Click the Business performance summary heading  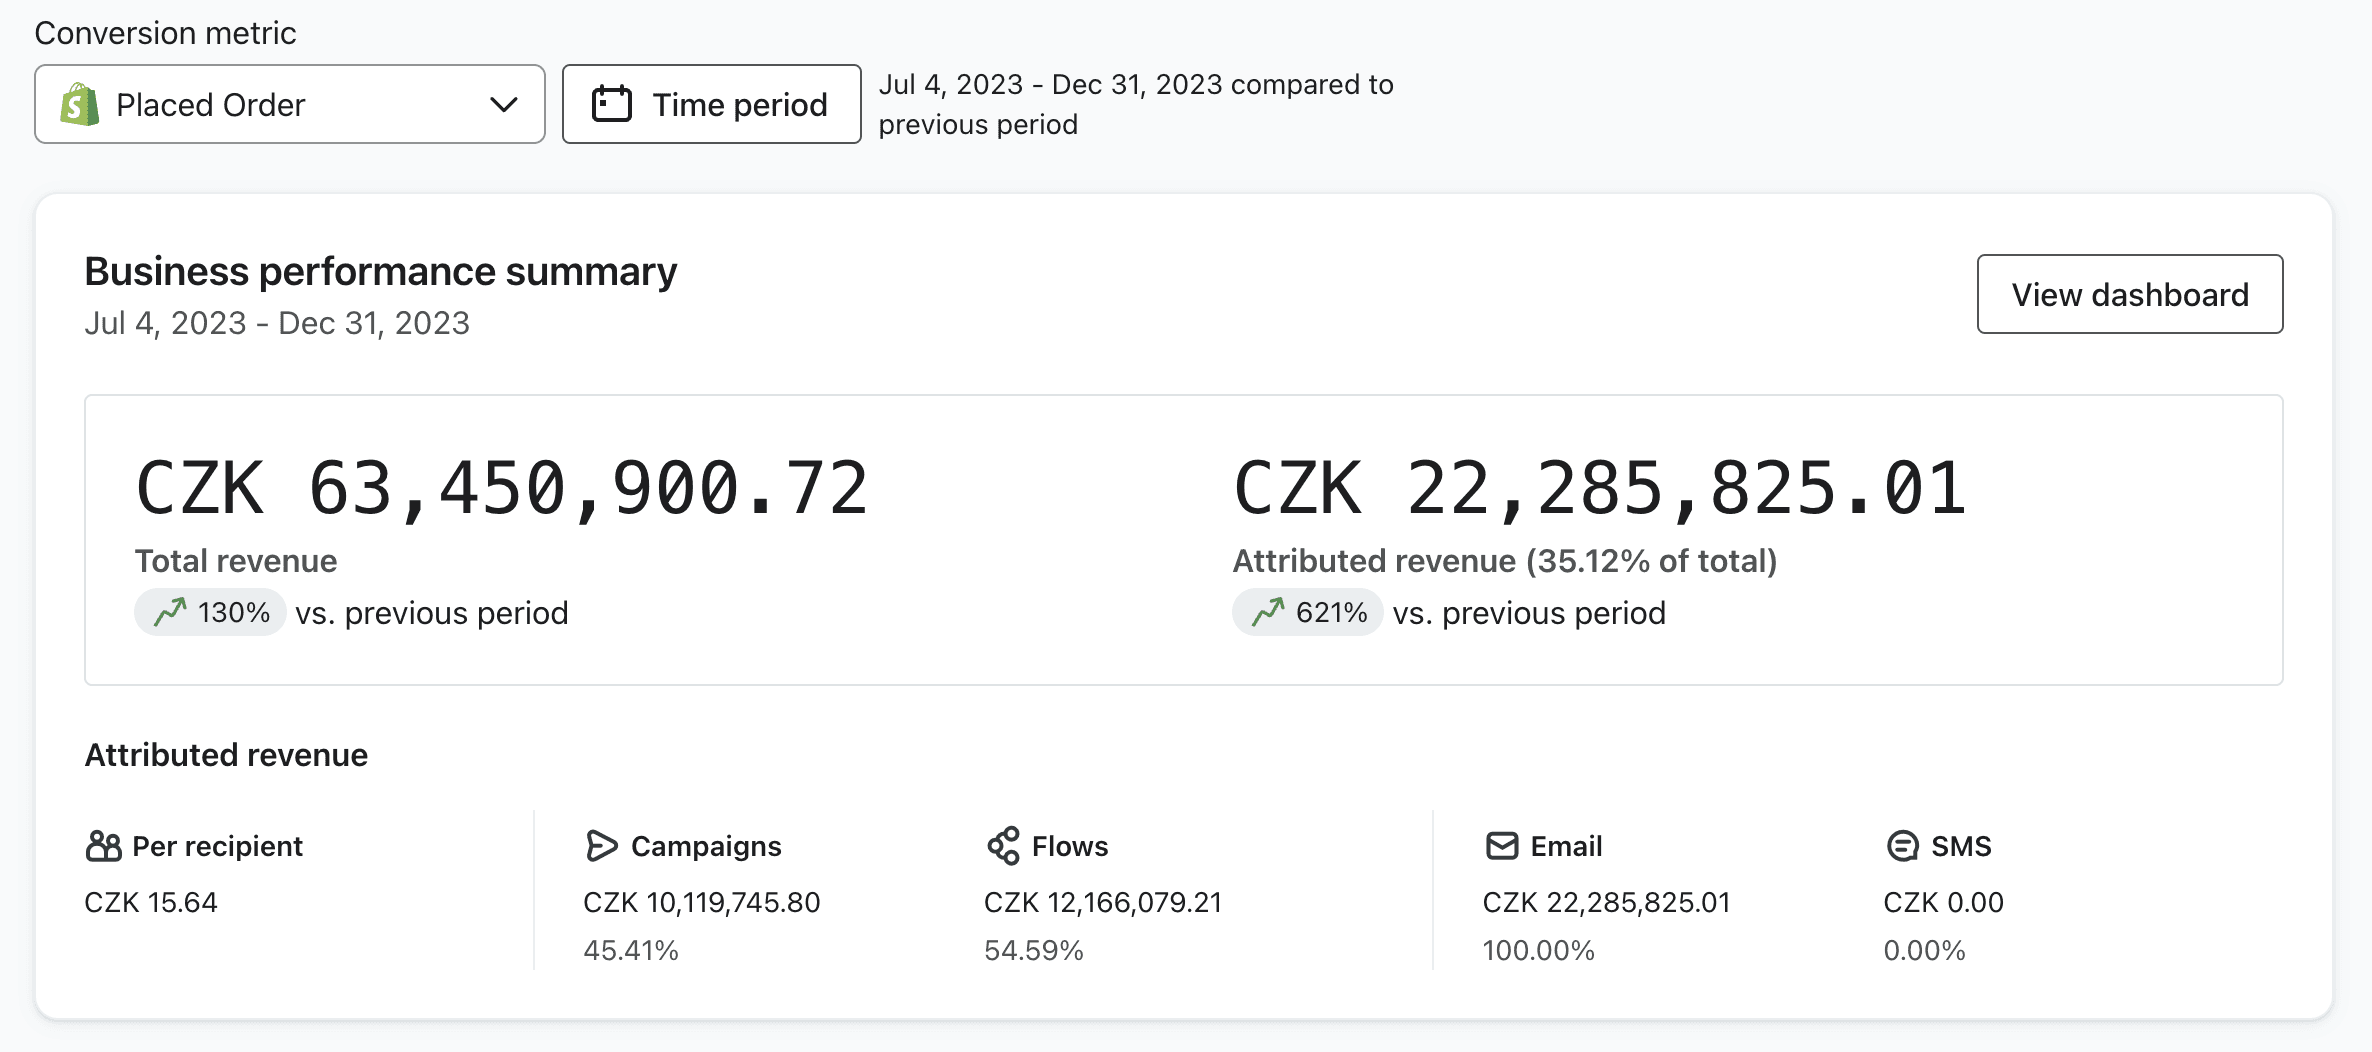point(381,271)
